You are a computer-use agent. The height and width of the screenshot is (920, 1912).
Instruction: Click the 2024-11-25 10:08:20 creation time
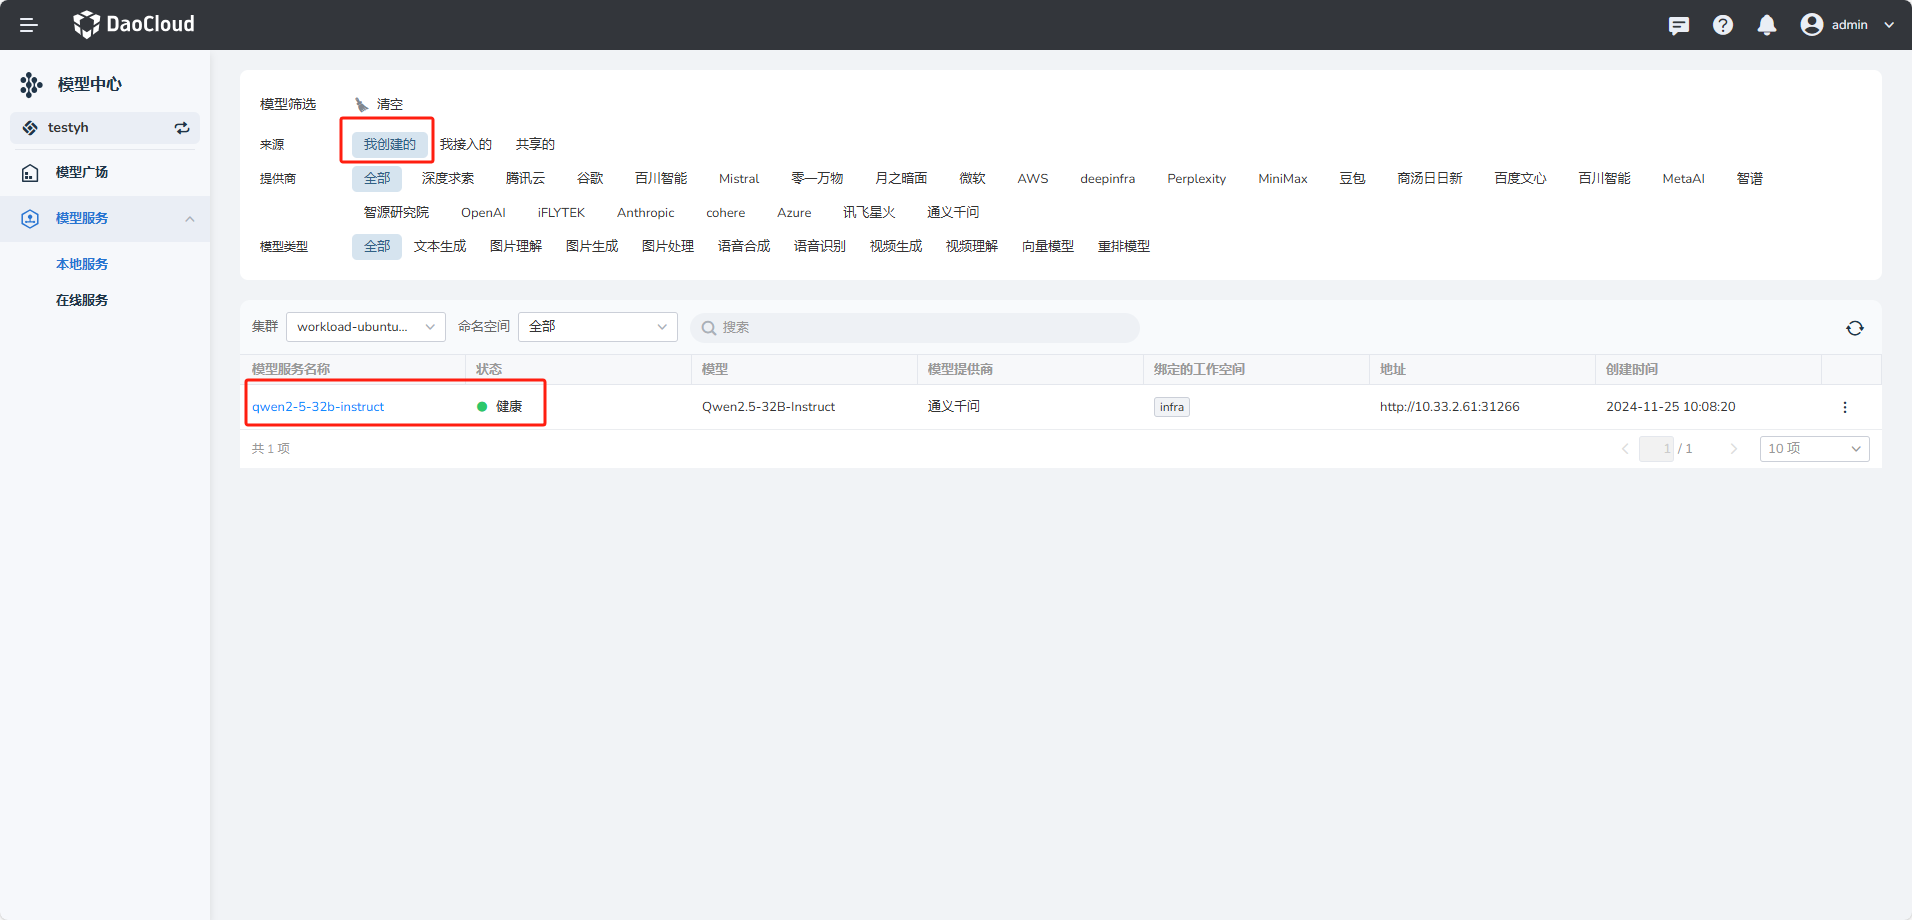(1671, 407)
